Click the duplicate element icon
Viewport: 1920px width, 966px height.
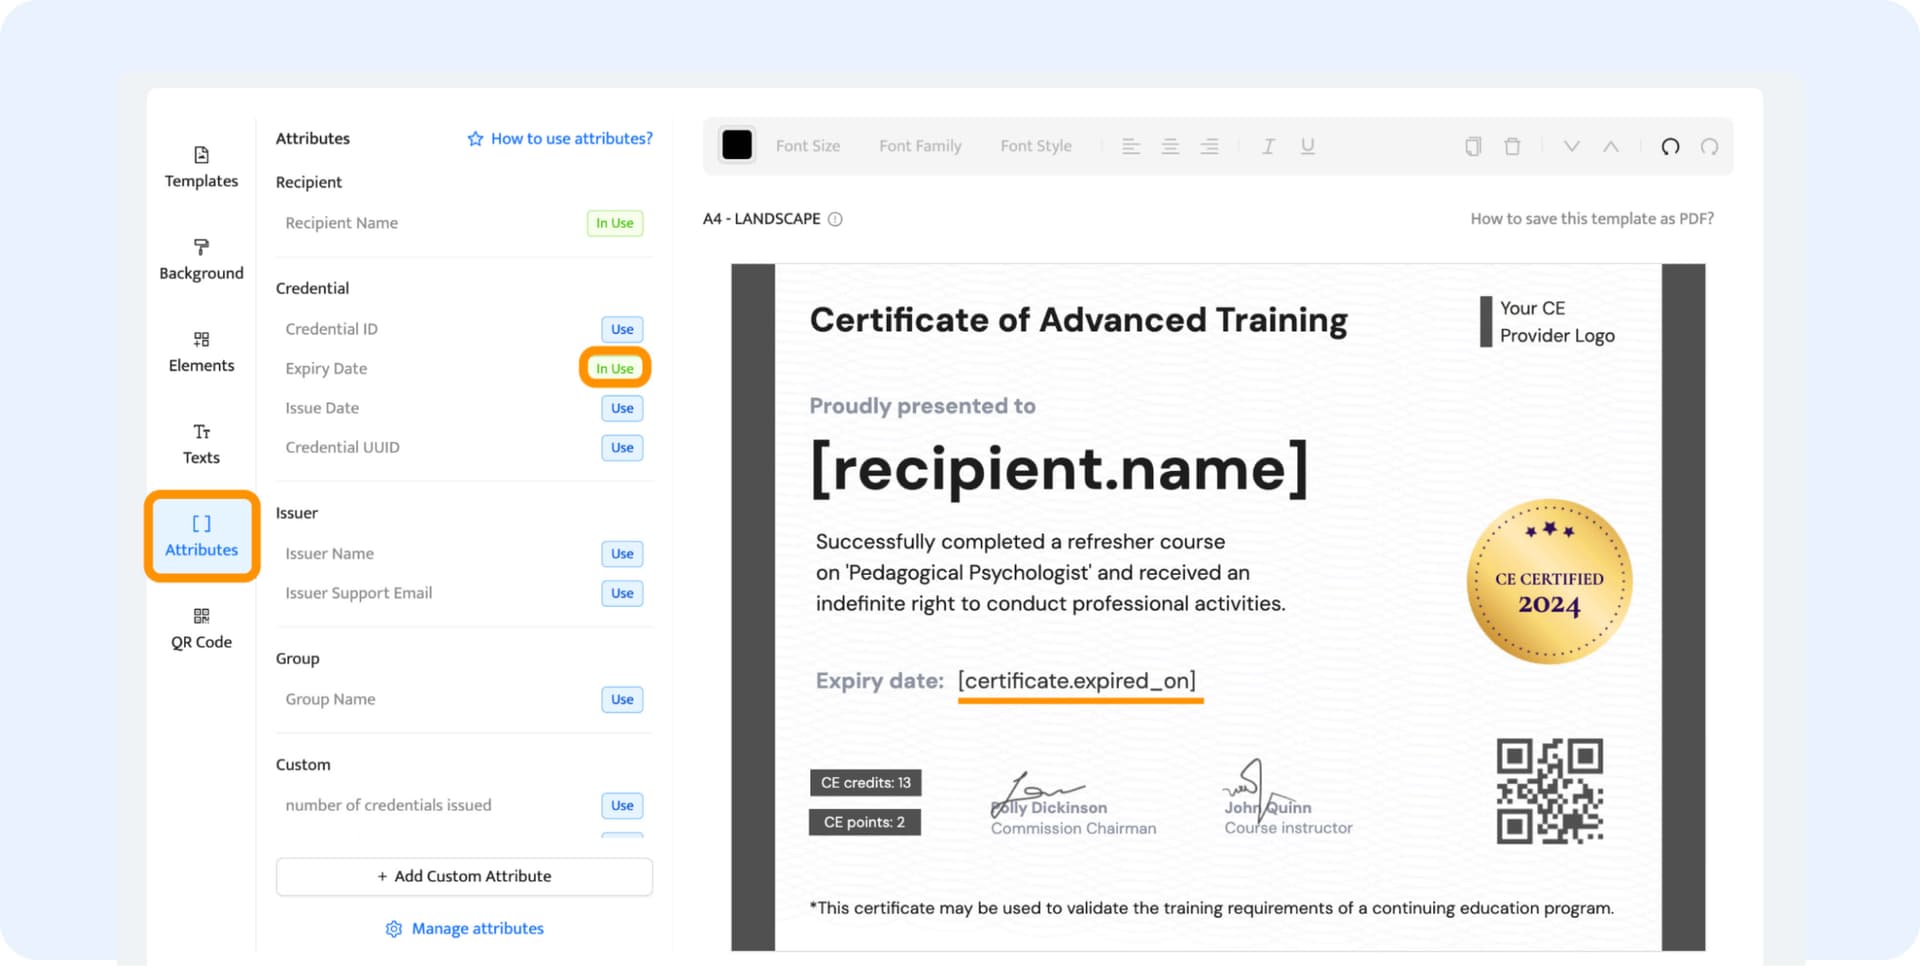tap(1473, 147)
